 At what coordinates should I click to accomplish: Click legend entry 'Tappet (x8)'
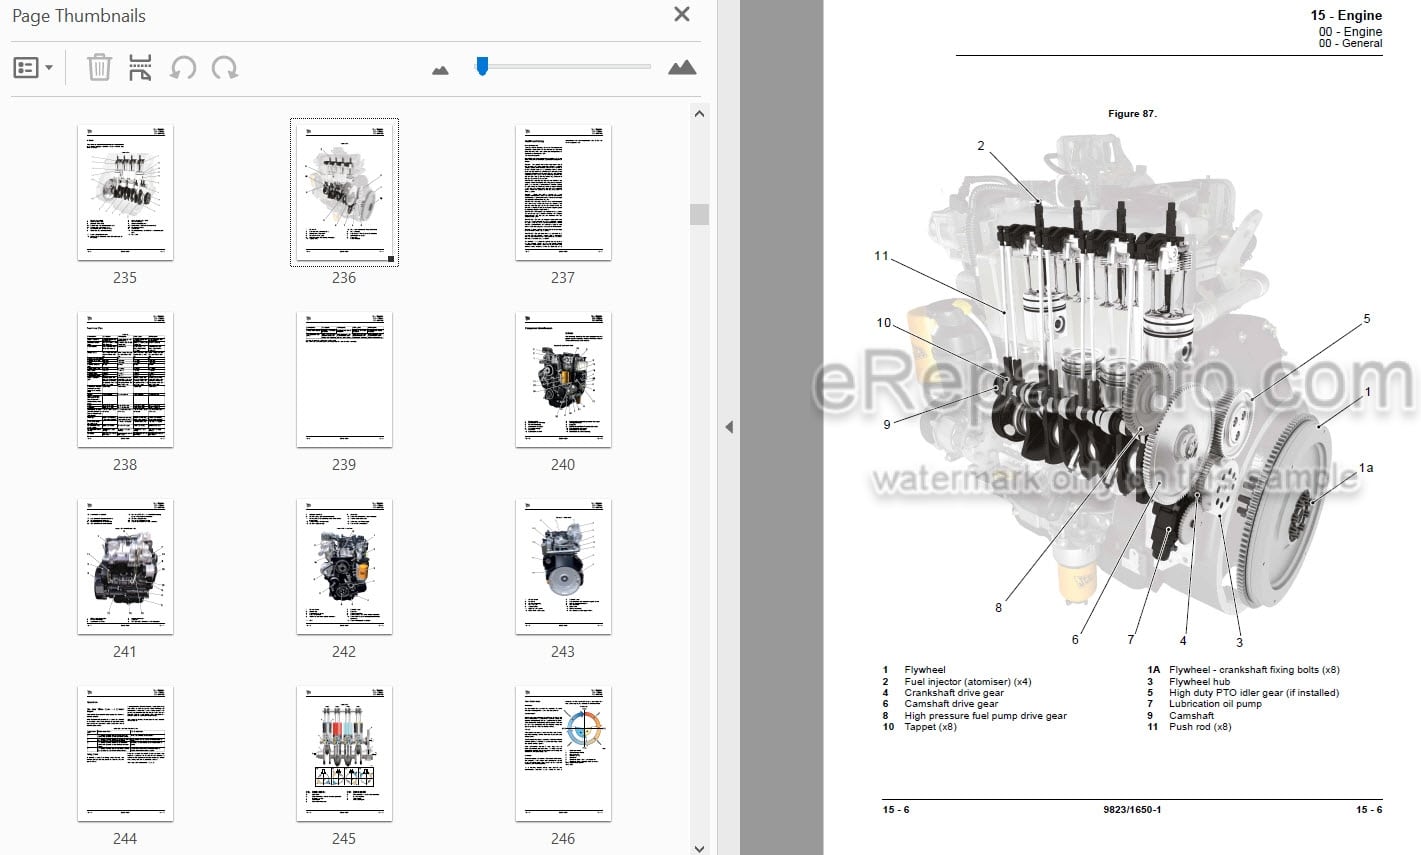click(x=930, y=727)
